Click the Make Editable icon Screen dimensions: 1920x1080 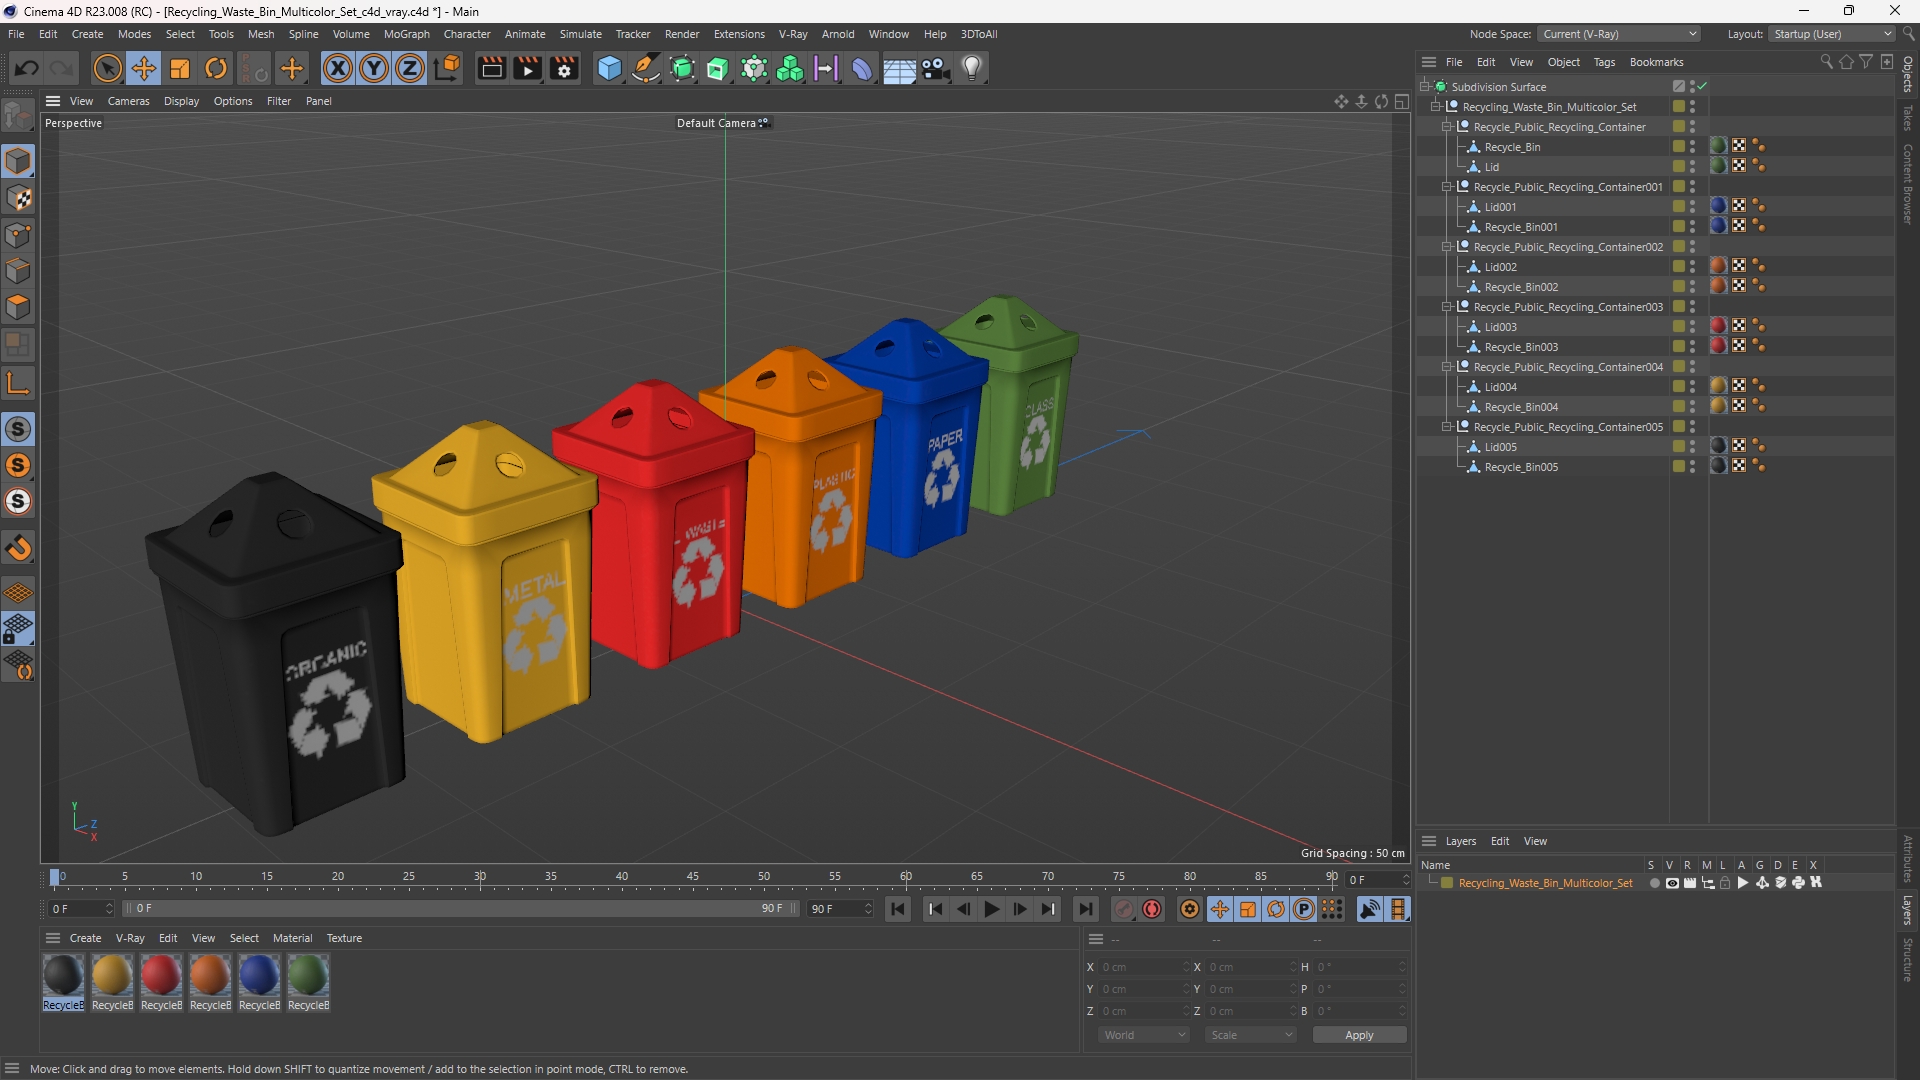coord(19,117)
